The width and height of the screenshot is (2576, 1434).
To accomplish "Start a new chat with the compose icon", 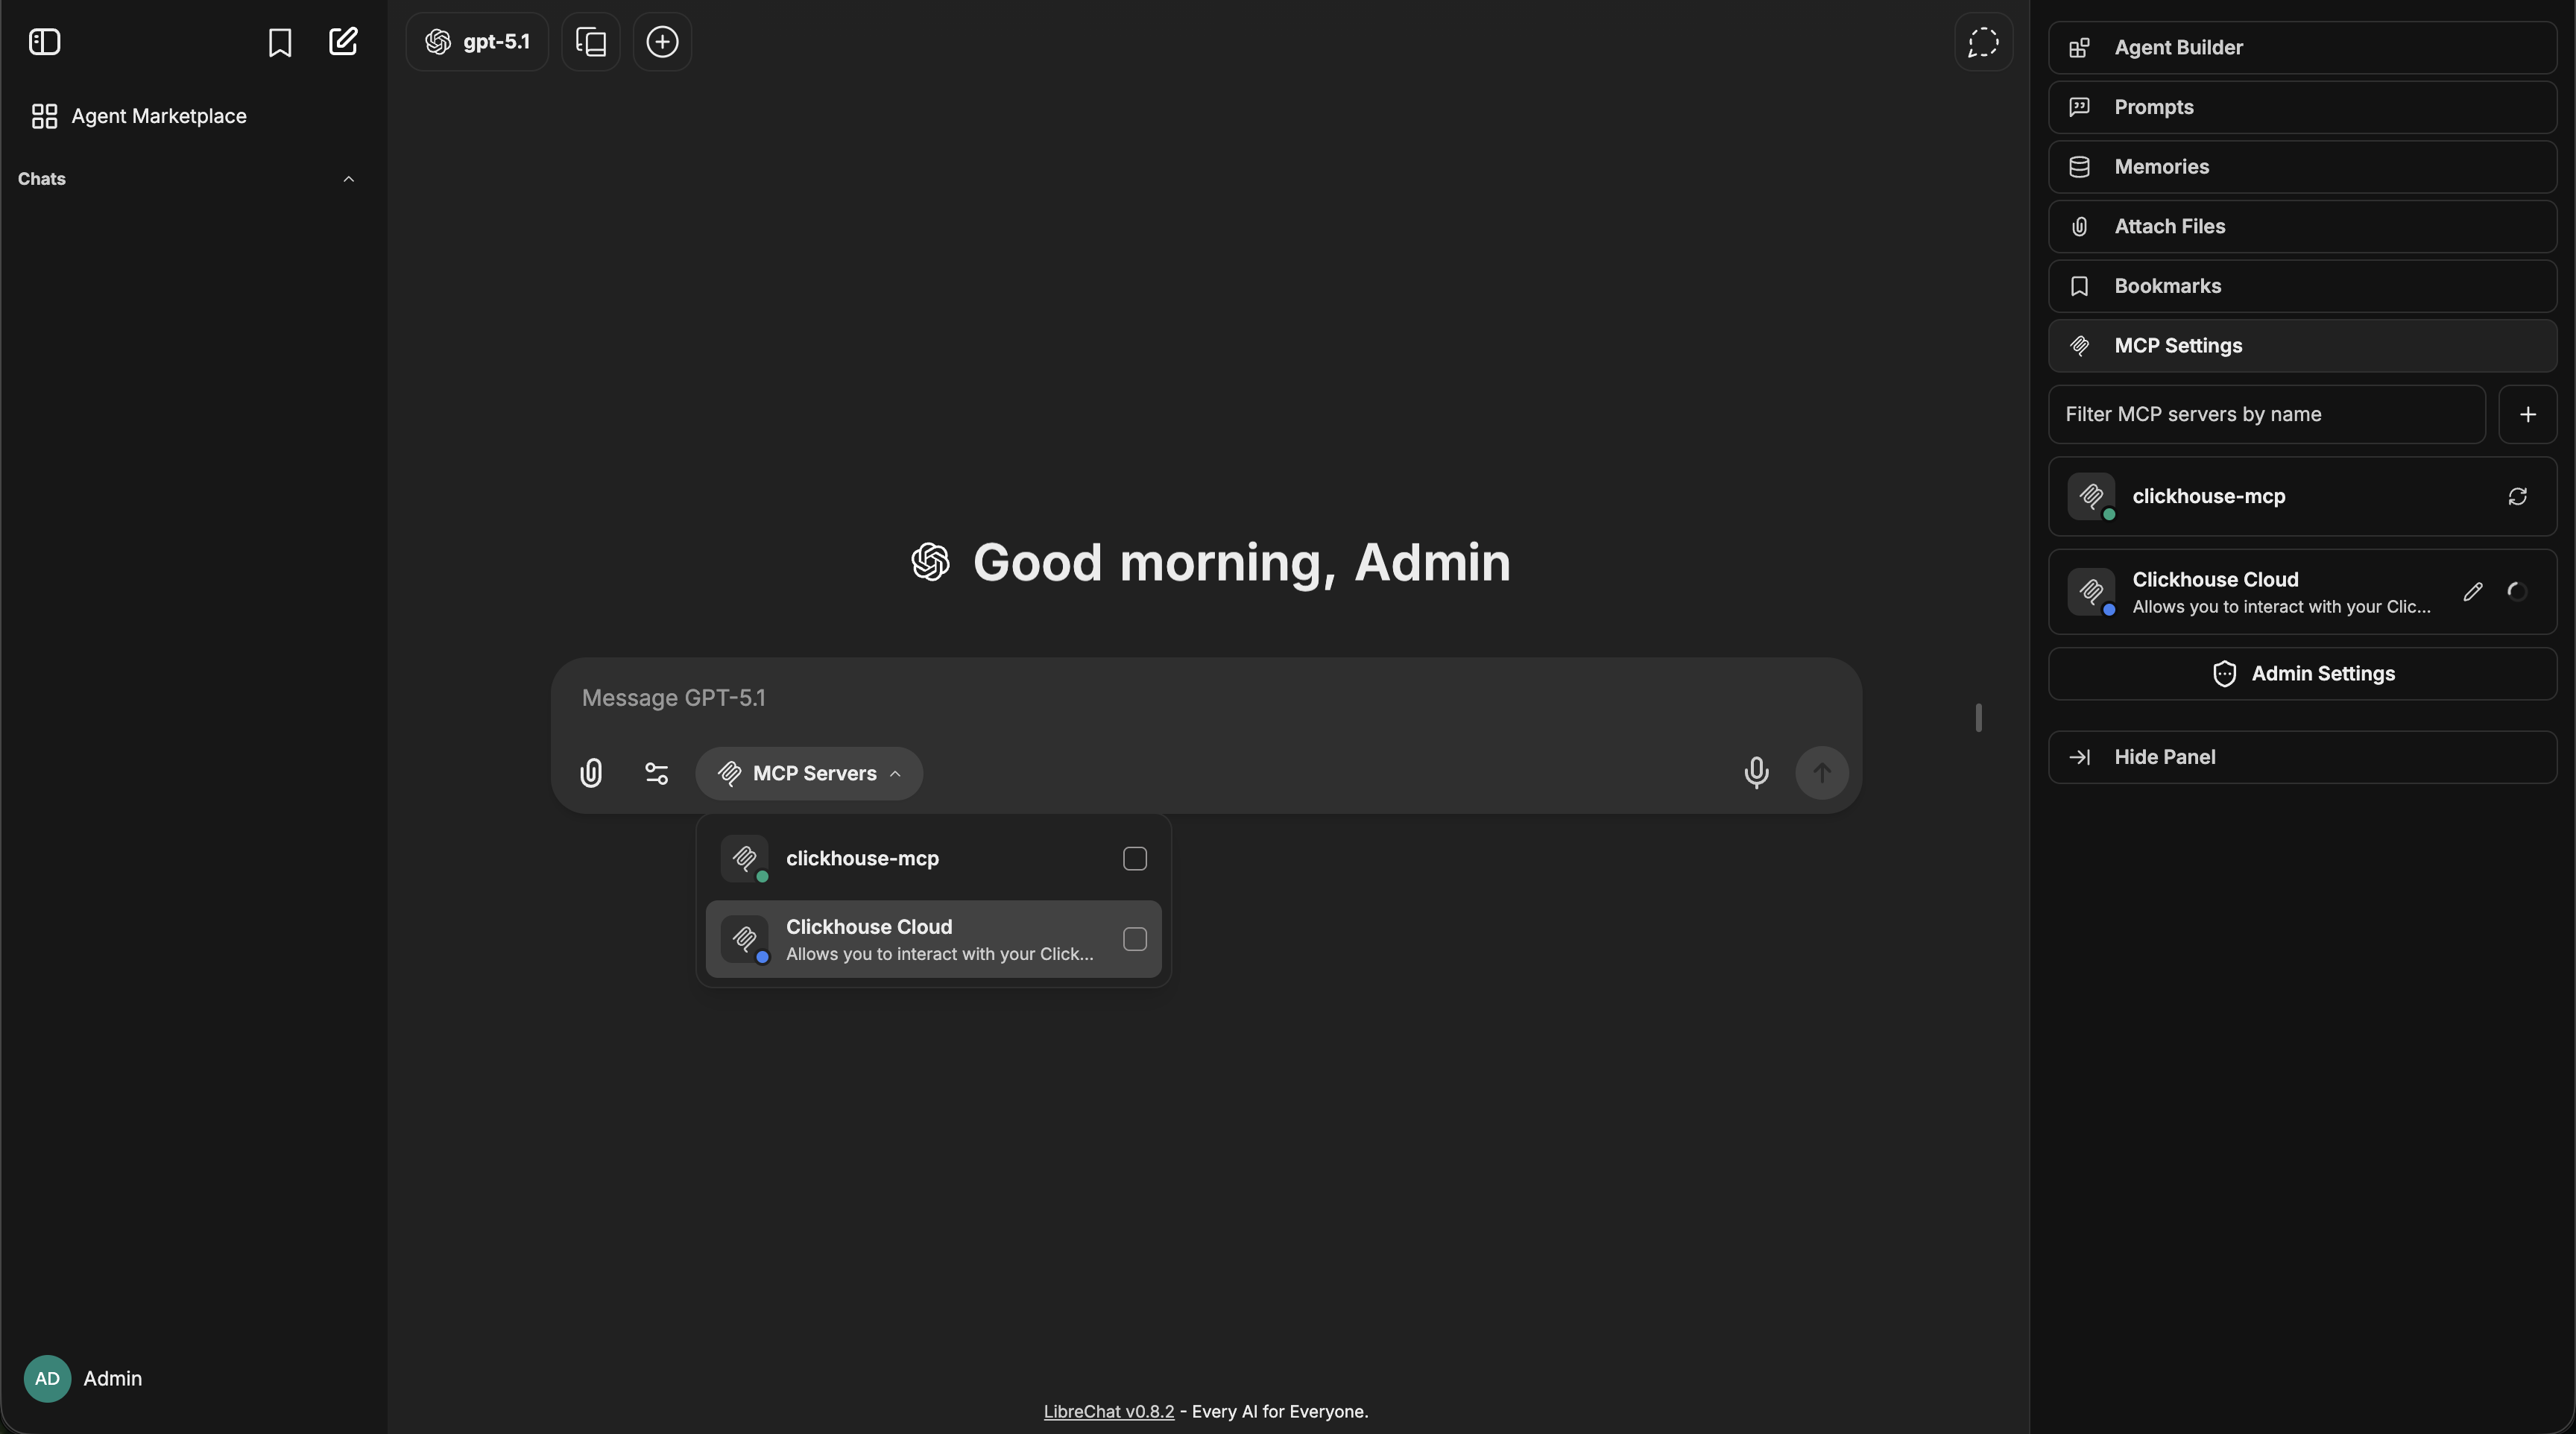I will tap(343, 42).
